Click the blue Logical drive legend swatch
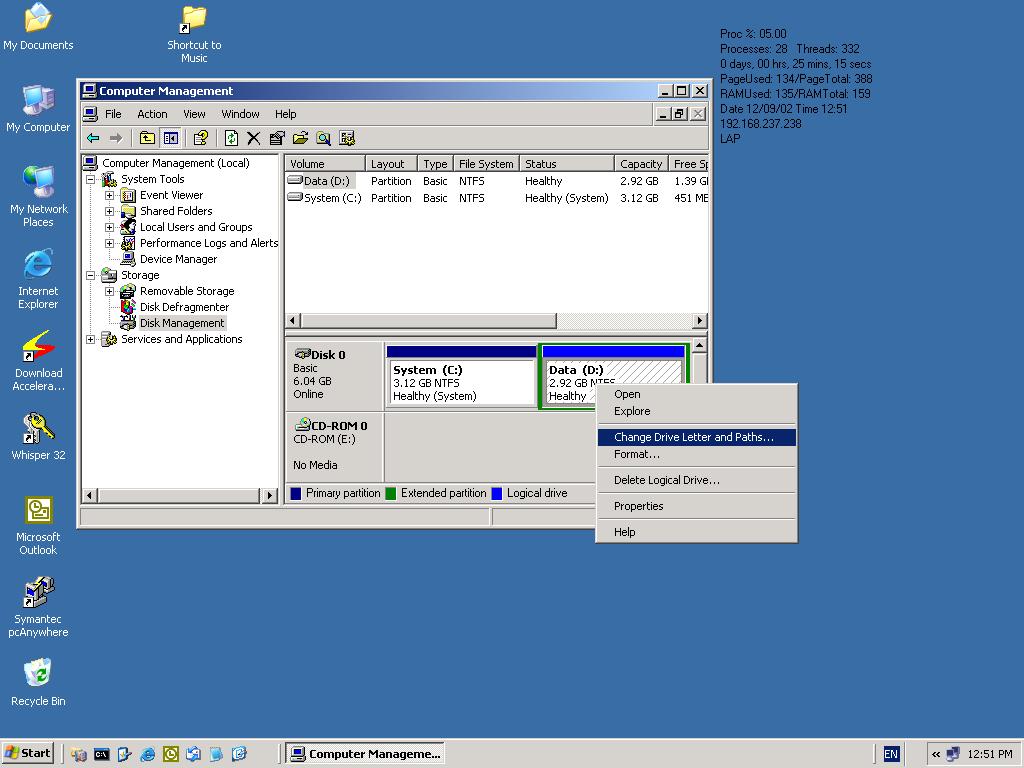This screenshot has height=768, width=1024. tap(496, 493)
